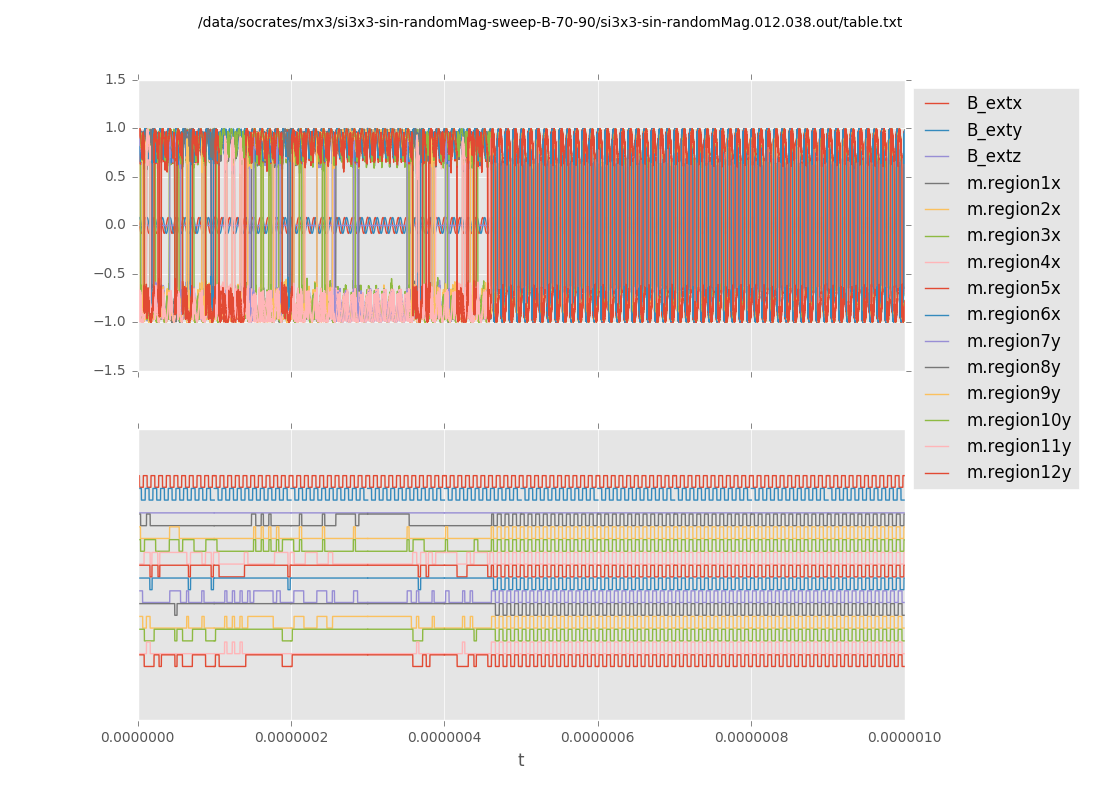Screen dimensions: 1100x800
Task: Click the m.region10y legend entry
Action: 1018,420
